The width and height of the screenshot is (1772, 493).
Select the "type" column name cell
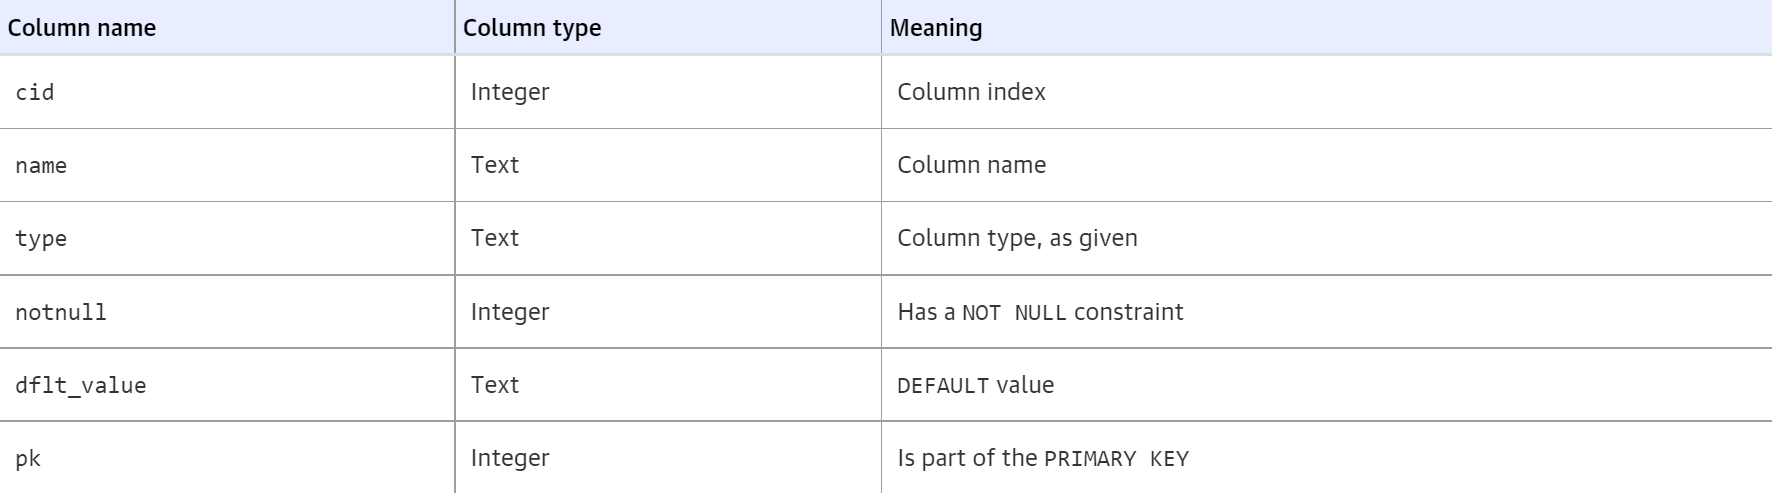click(x=227, y=238)
